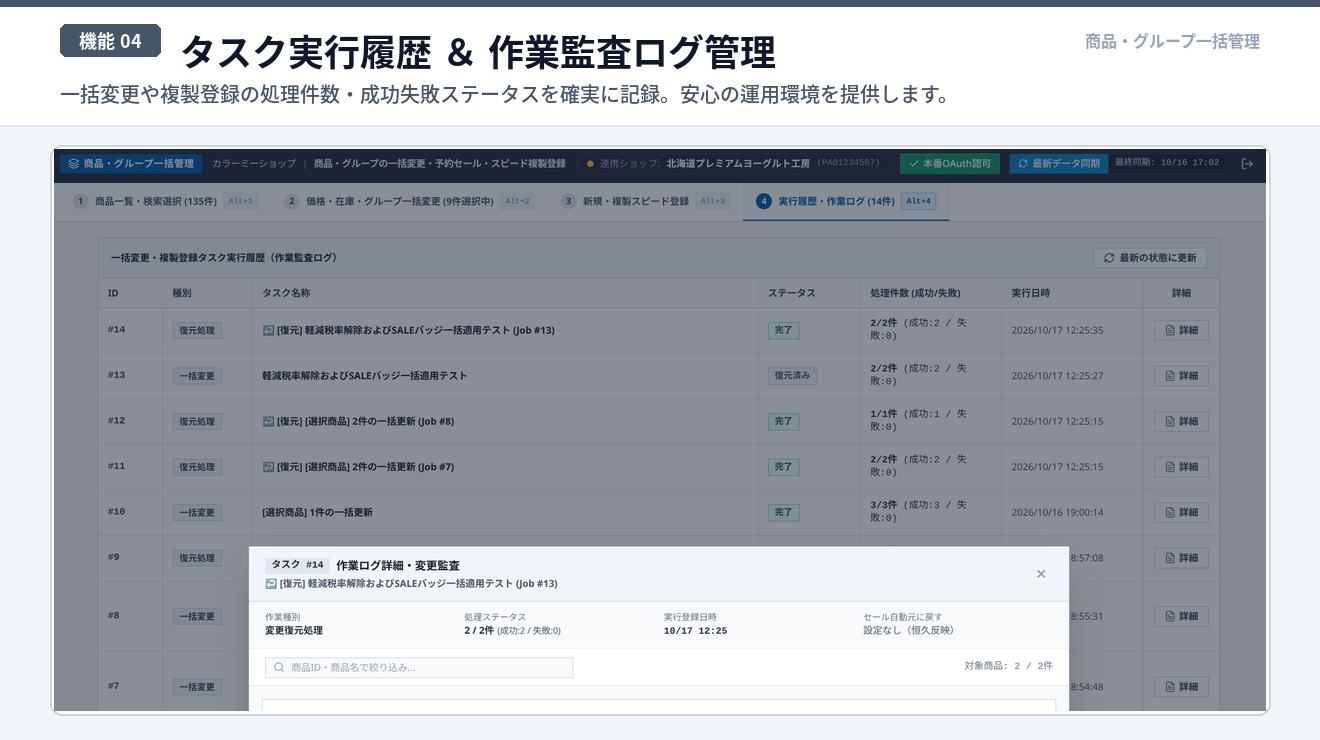Open 詳細 for task #14
The height and width of the screenshot is (740, 1320).
coord(1181,330)
